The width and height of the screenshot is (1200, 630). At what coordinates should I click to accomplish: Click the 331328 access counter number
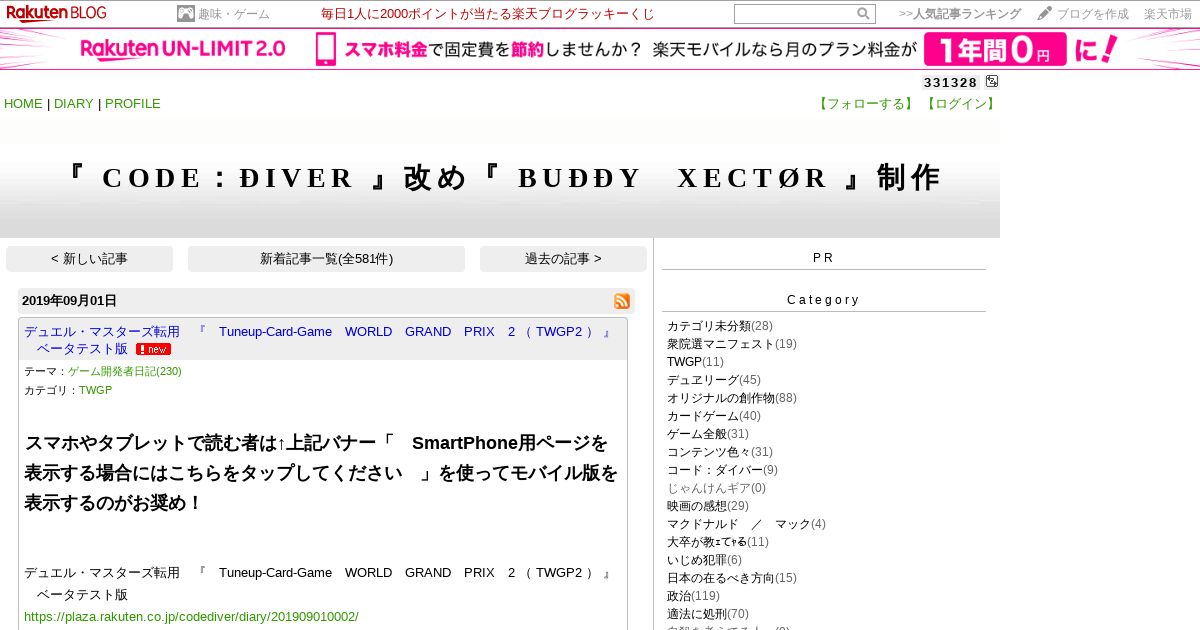coord(950,82)
